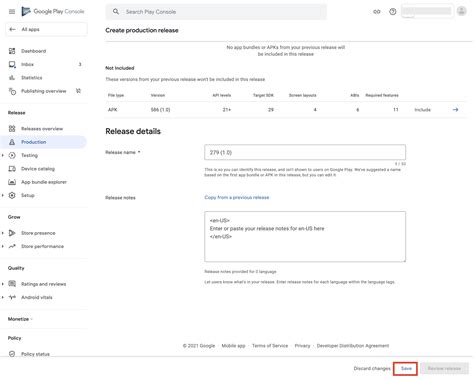Select Production in the sidebar

tap(34, 142)
